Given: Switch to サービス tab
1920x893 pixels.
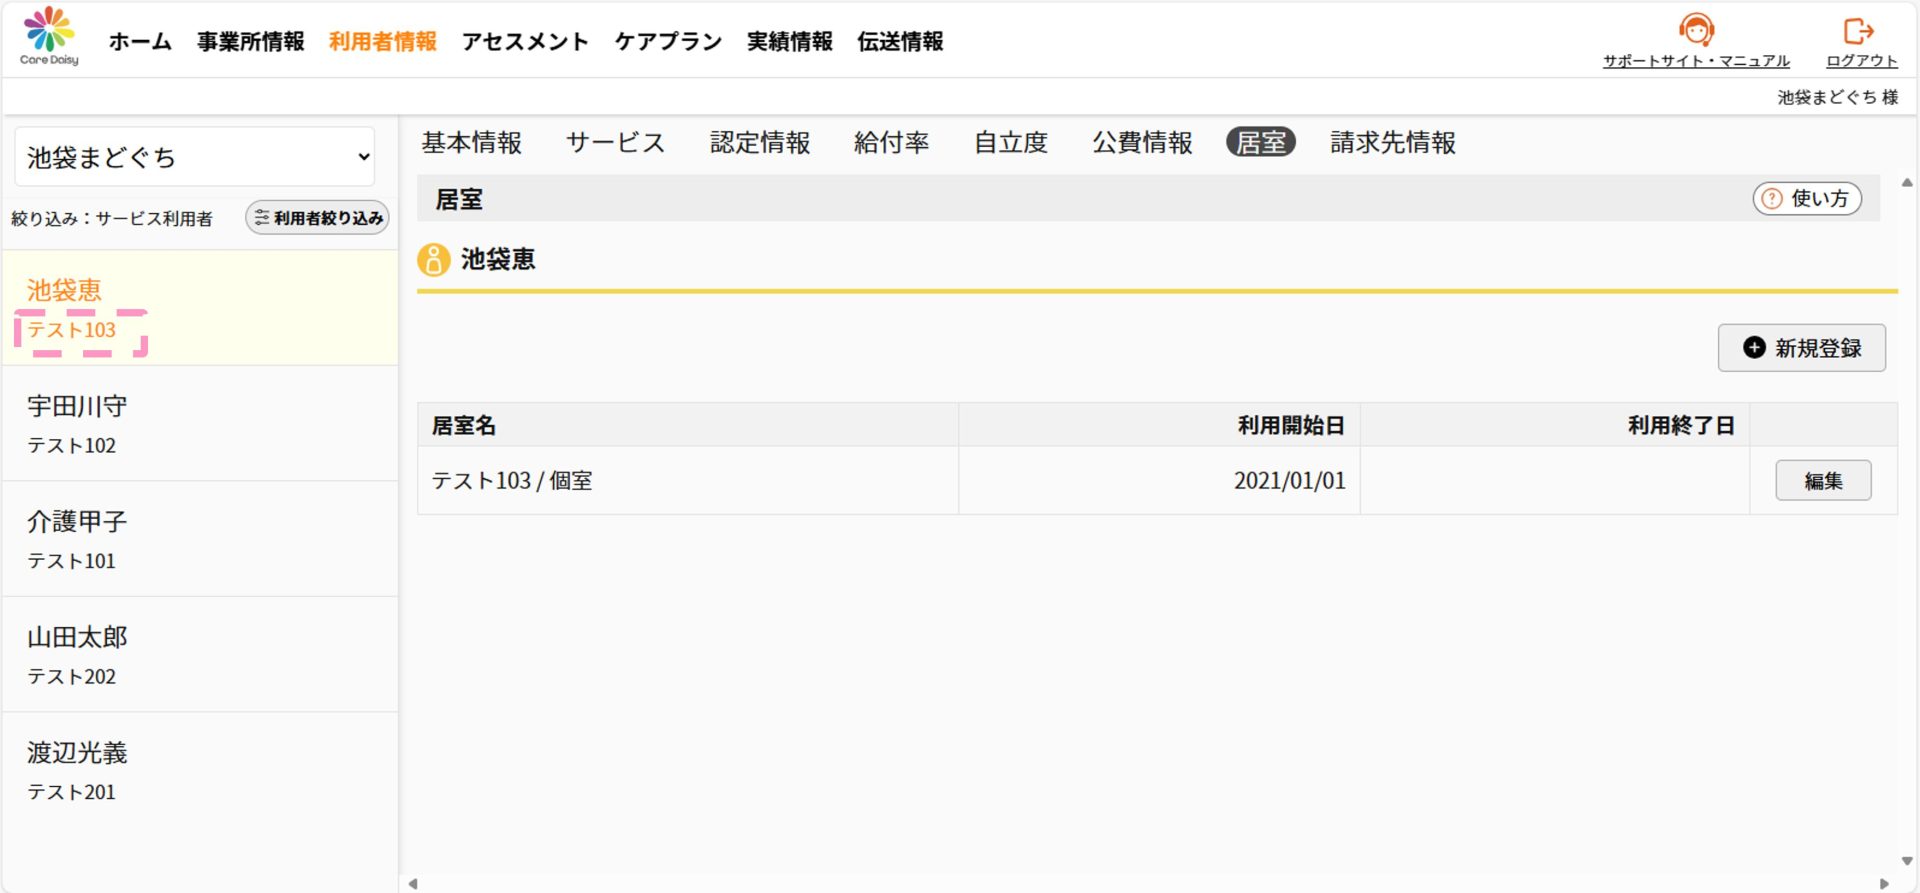Looking at the screenshot, I should coord(616,143).
